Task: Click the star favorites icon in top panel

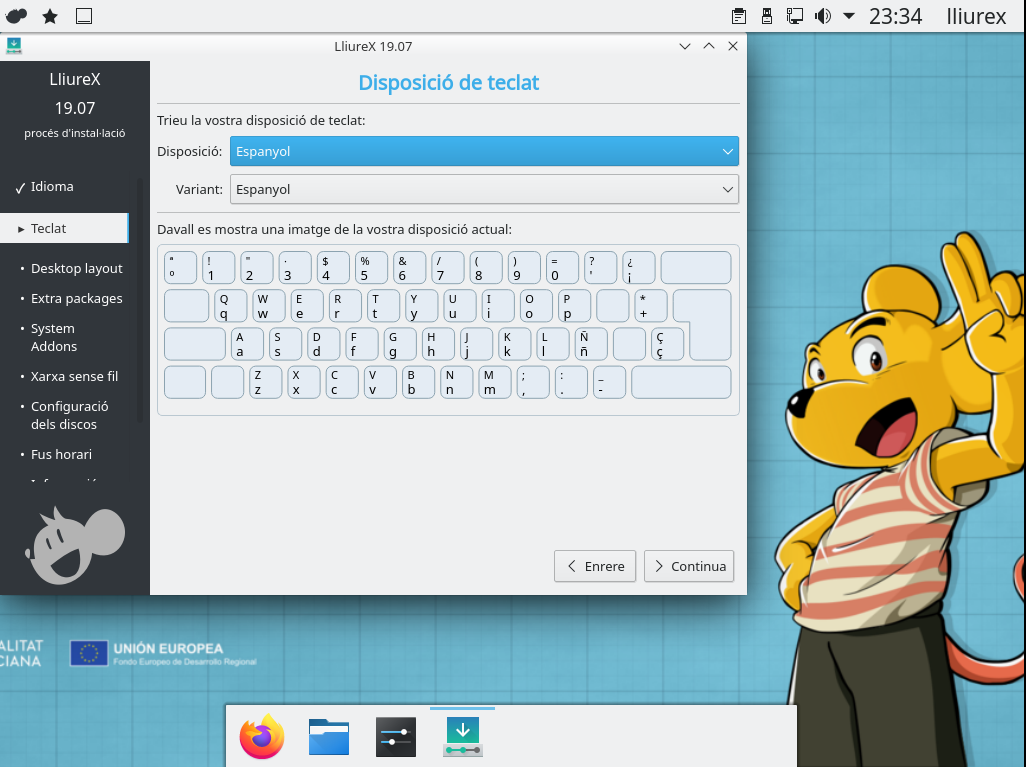Action: [50, 16]
